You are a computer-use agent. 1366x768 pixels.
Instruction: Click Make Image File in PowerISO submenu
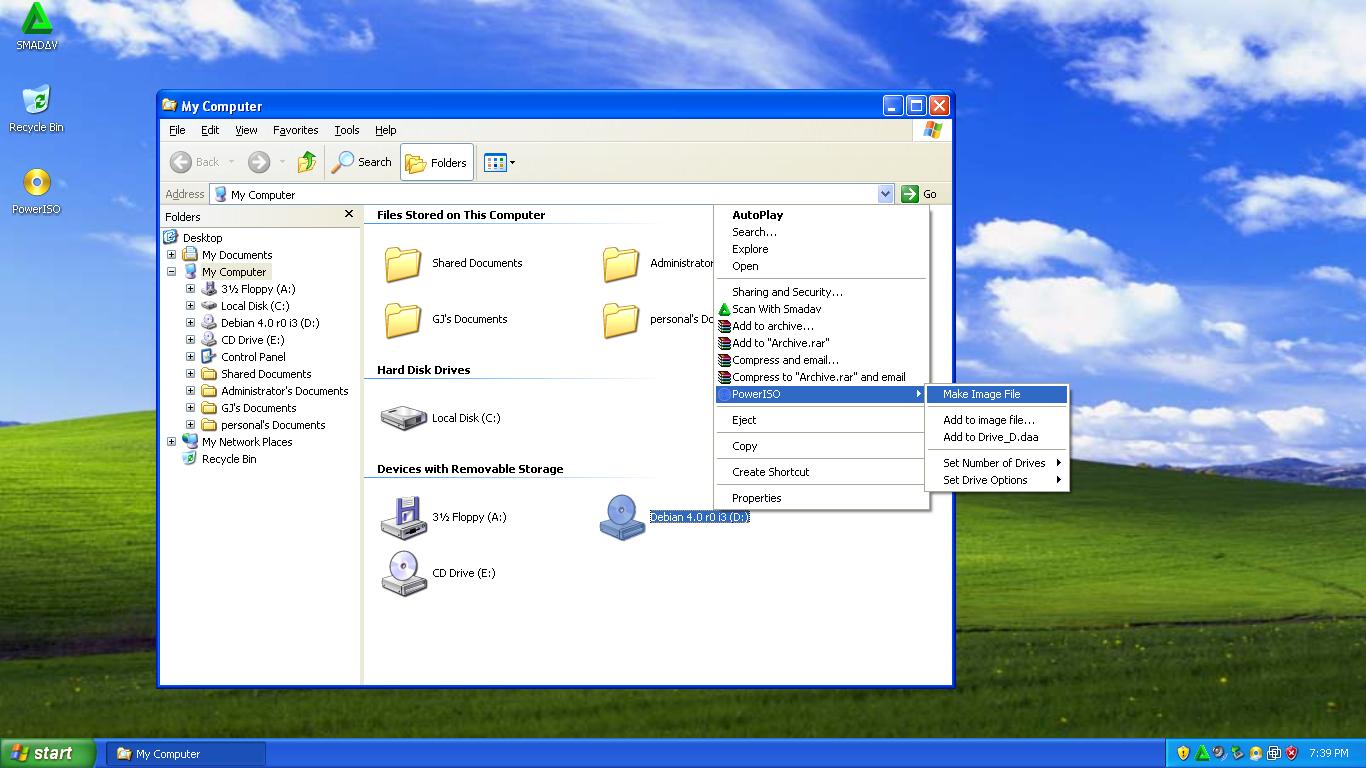[x=997, y=394]
